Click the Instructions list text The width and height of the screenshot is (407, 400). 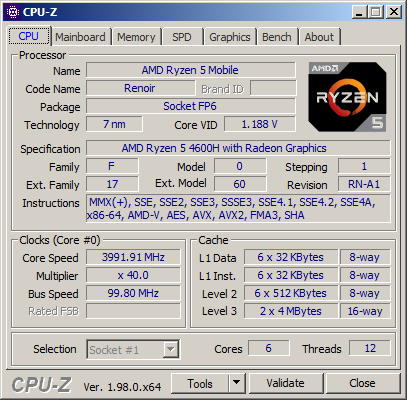pyautogui.click(x=238, y=209)
